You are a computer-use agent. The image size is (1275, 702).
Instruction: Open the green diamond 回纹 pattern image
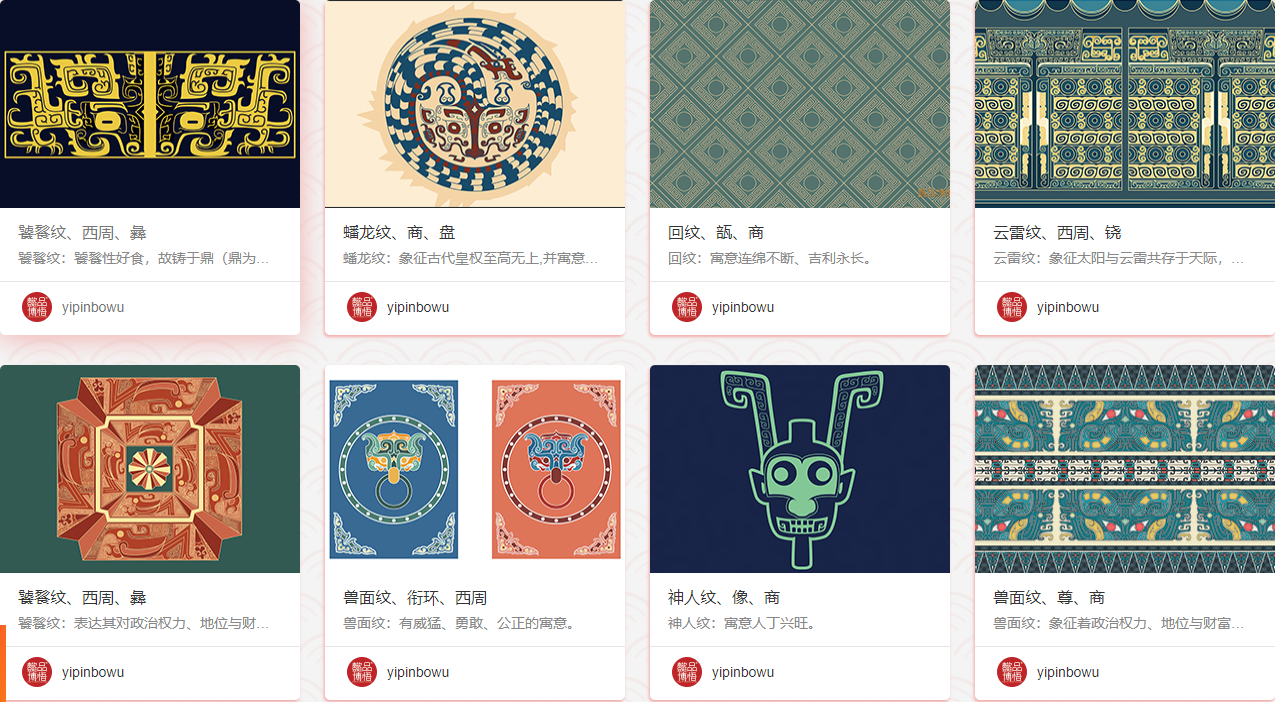pos(800,104)
